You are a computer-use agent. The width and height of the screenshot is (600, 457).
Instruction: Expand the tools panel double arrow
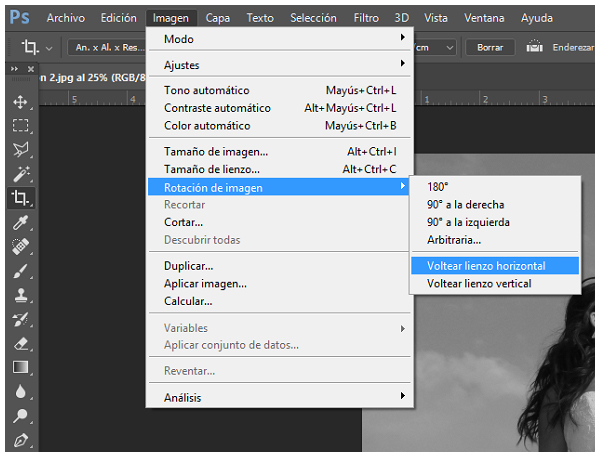(14, 69)
